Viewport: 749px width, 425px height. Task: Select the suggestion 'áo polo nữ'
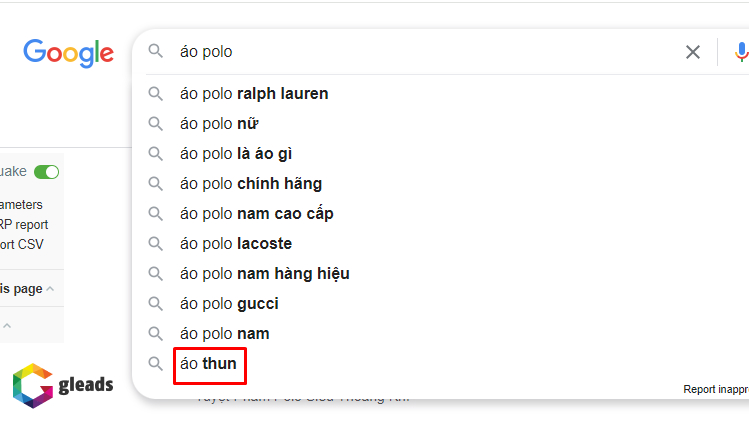pyautogui.click(x=220, y=124)
